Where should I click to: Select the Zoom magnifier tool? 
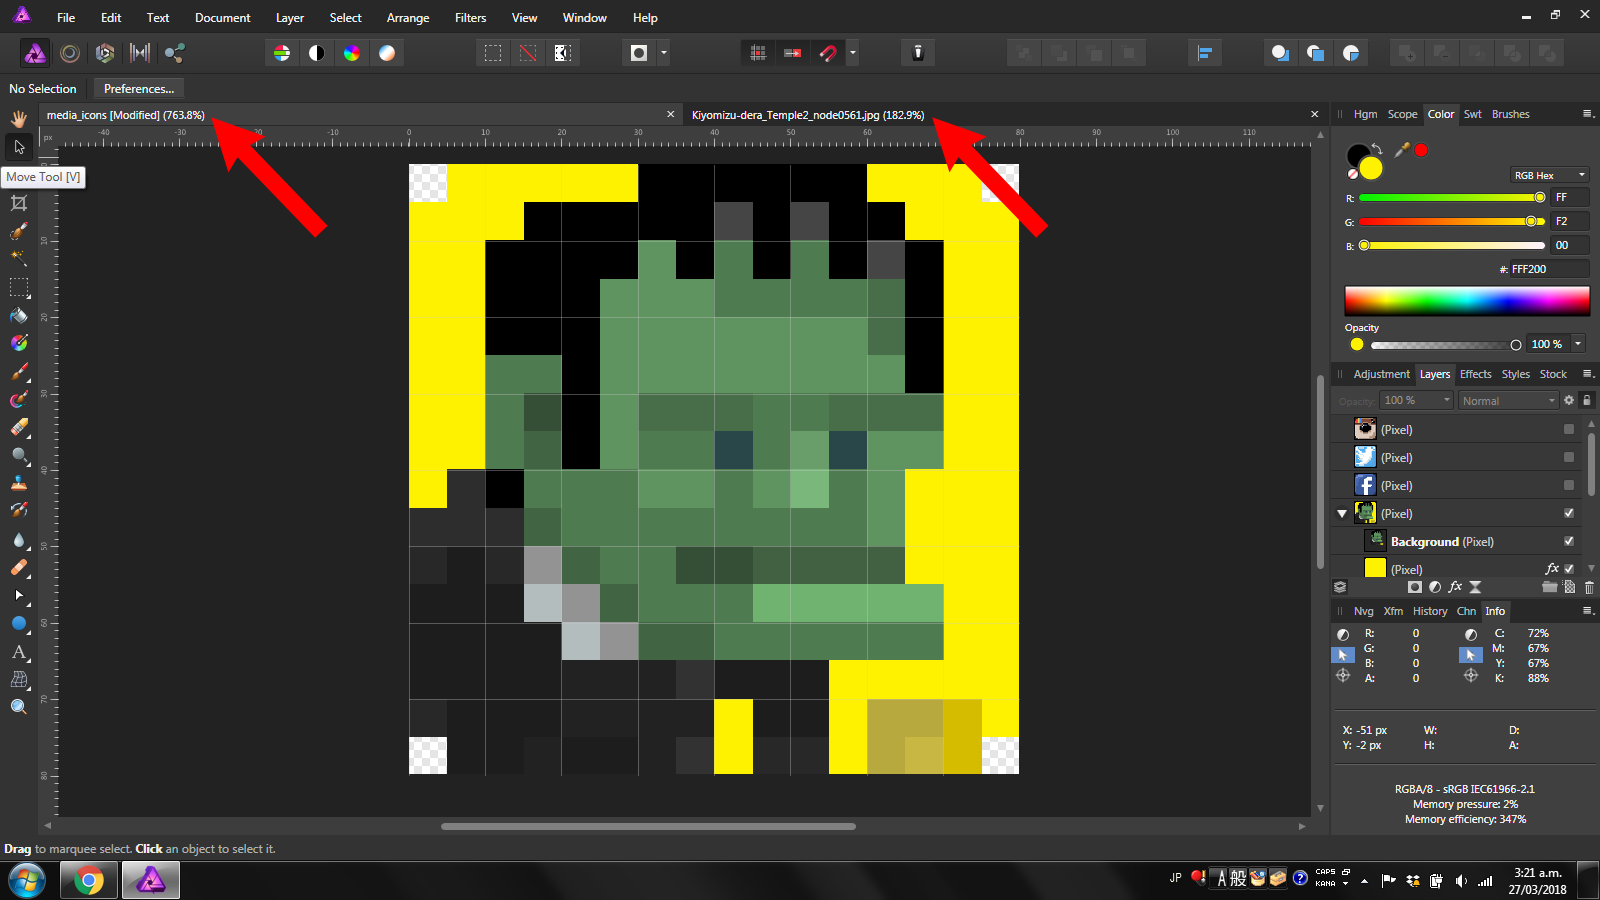[x=19, y=707]
